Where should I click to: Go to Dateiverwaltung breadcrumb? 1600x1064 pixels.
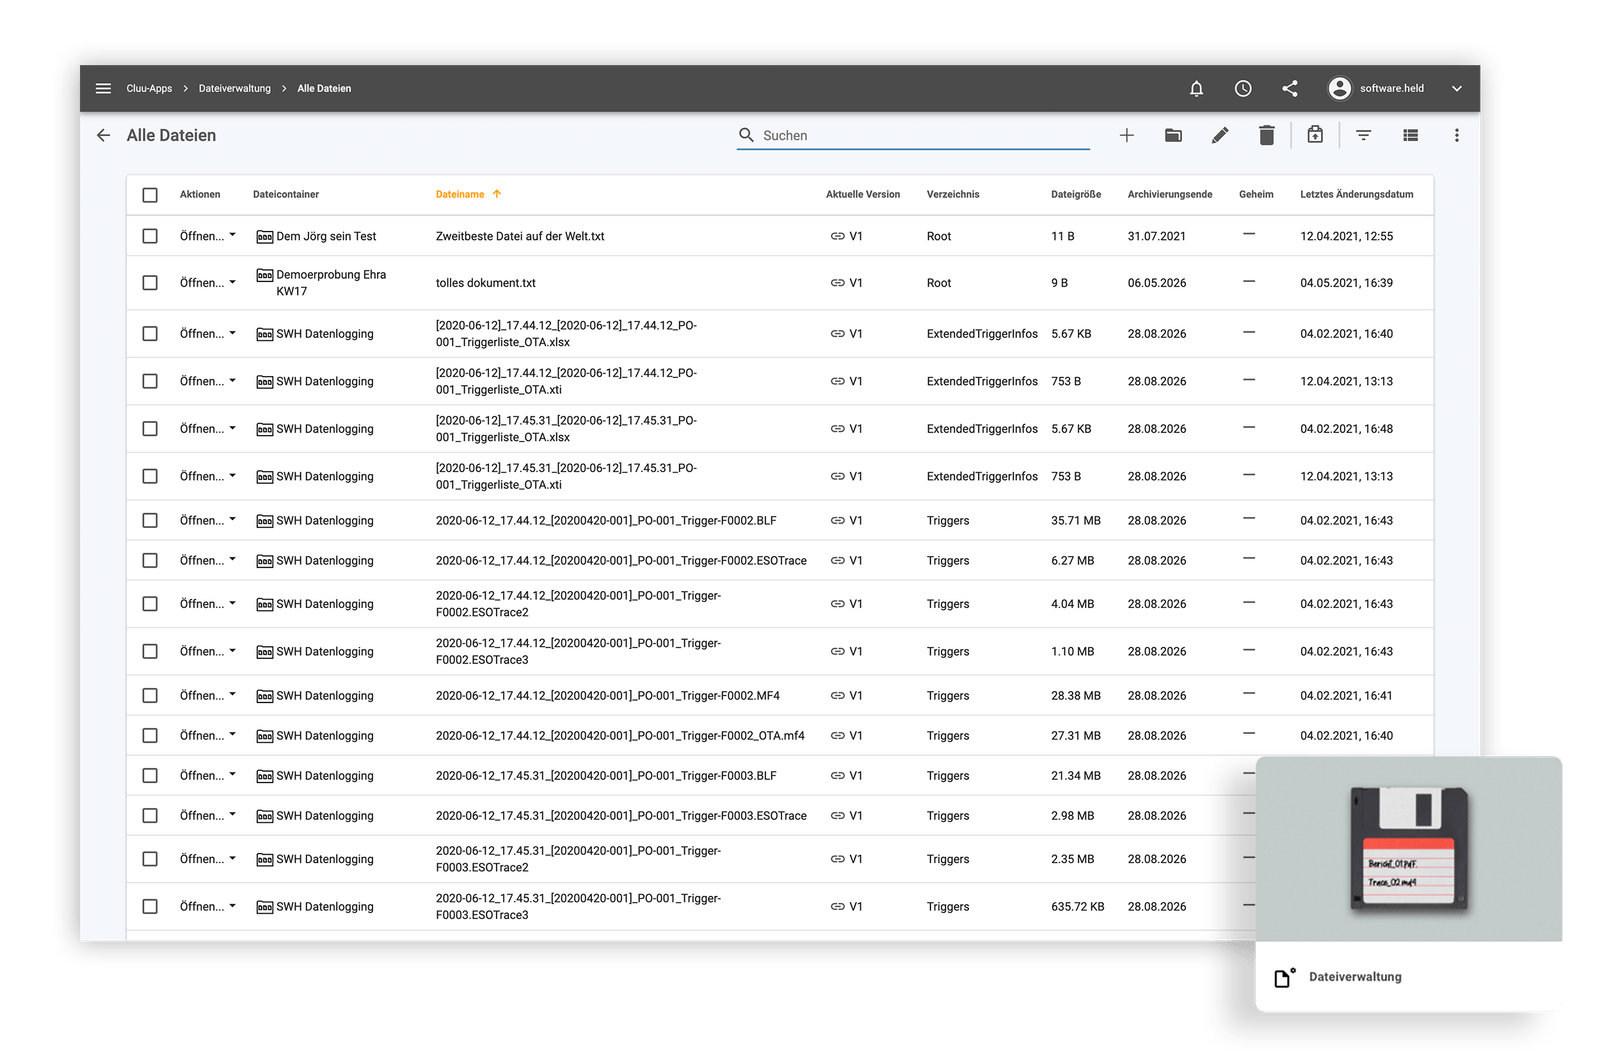[x=235, y=88]
